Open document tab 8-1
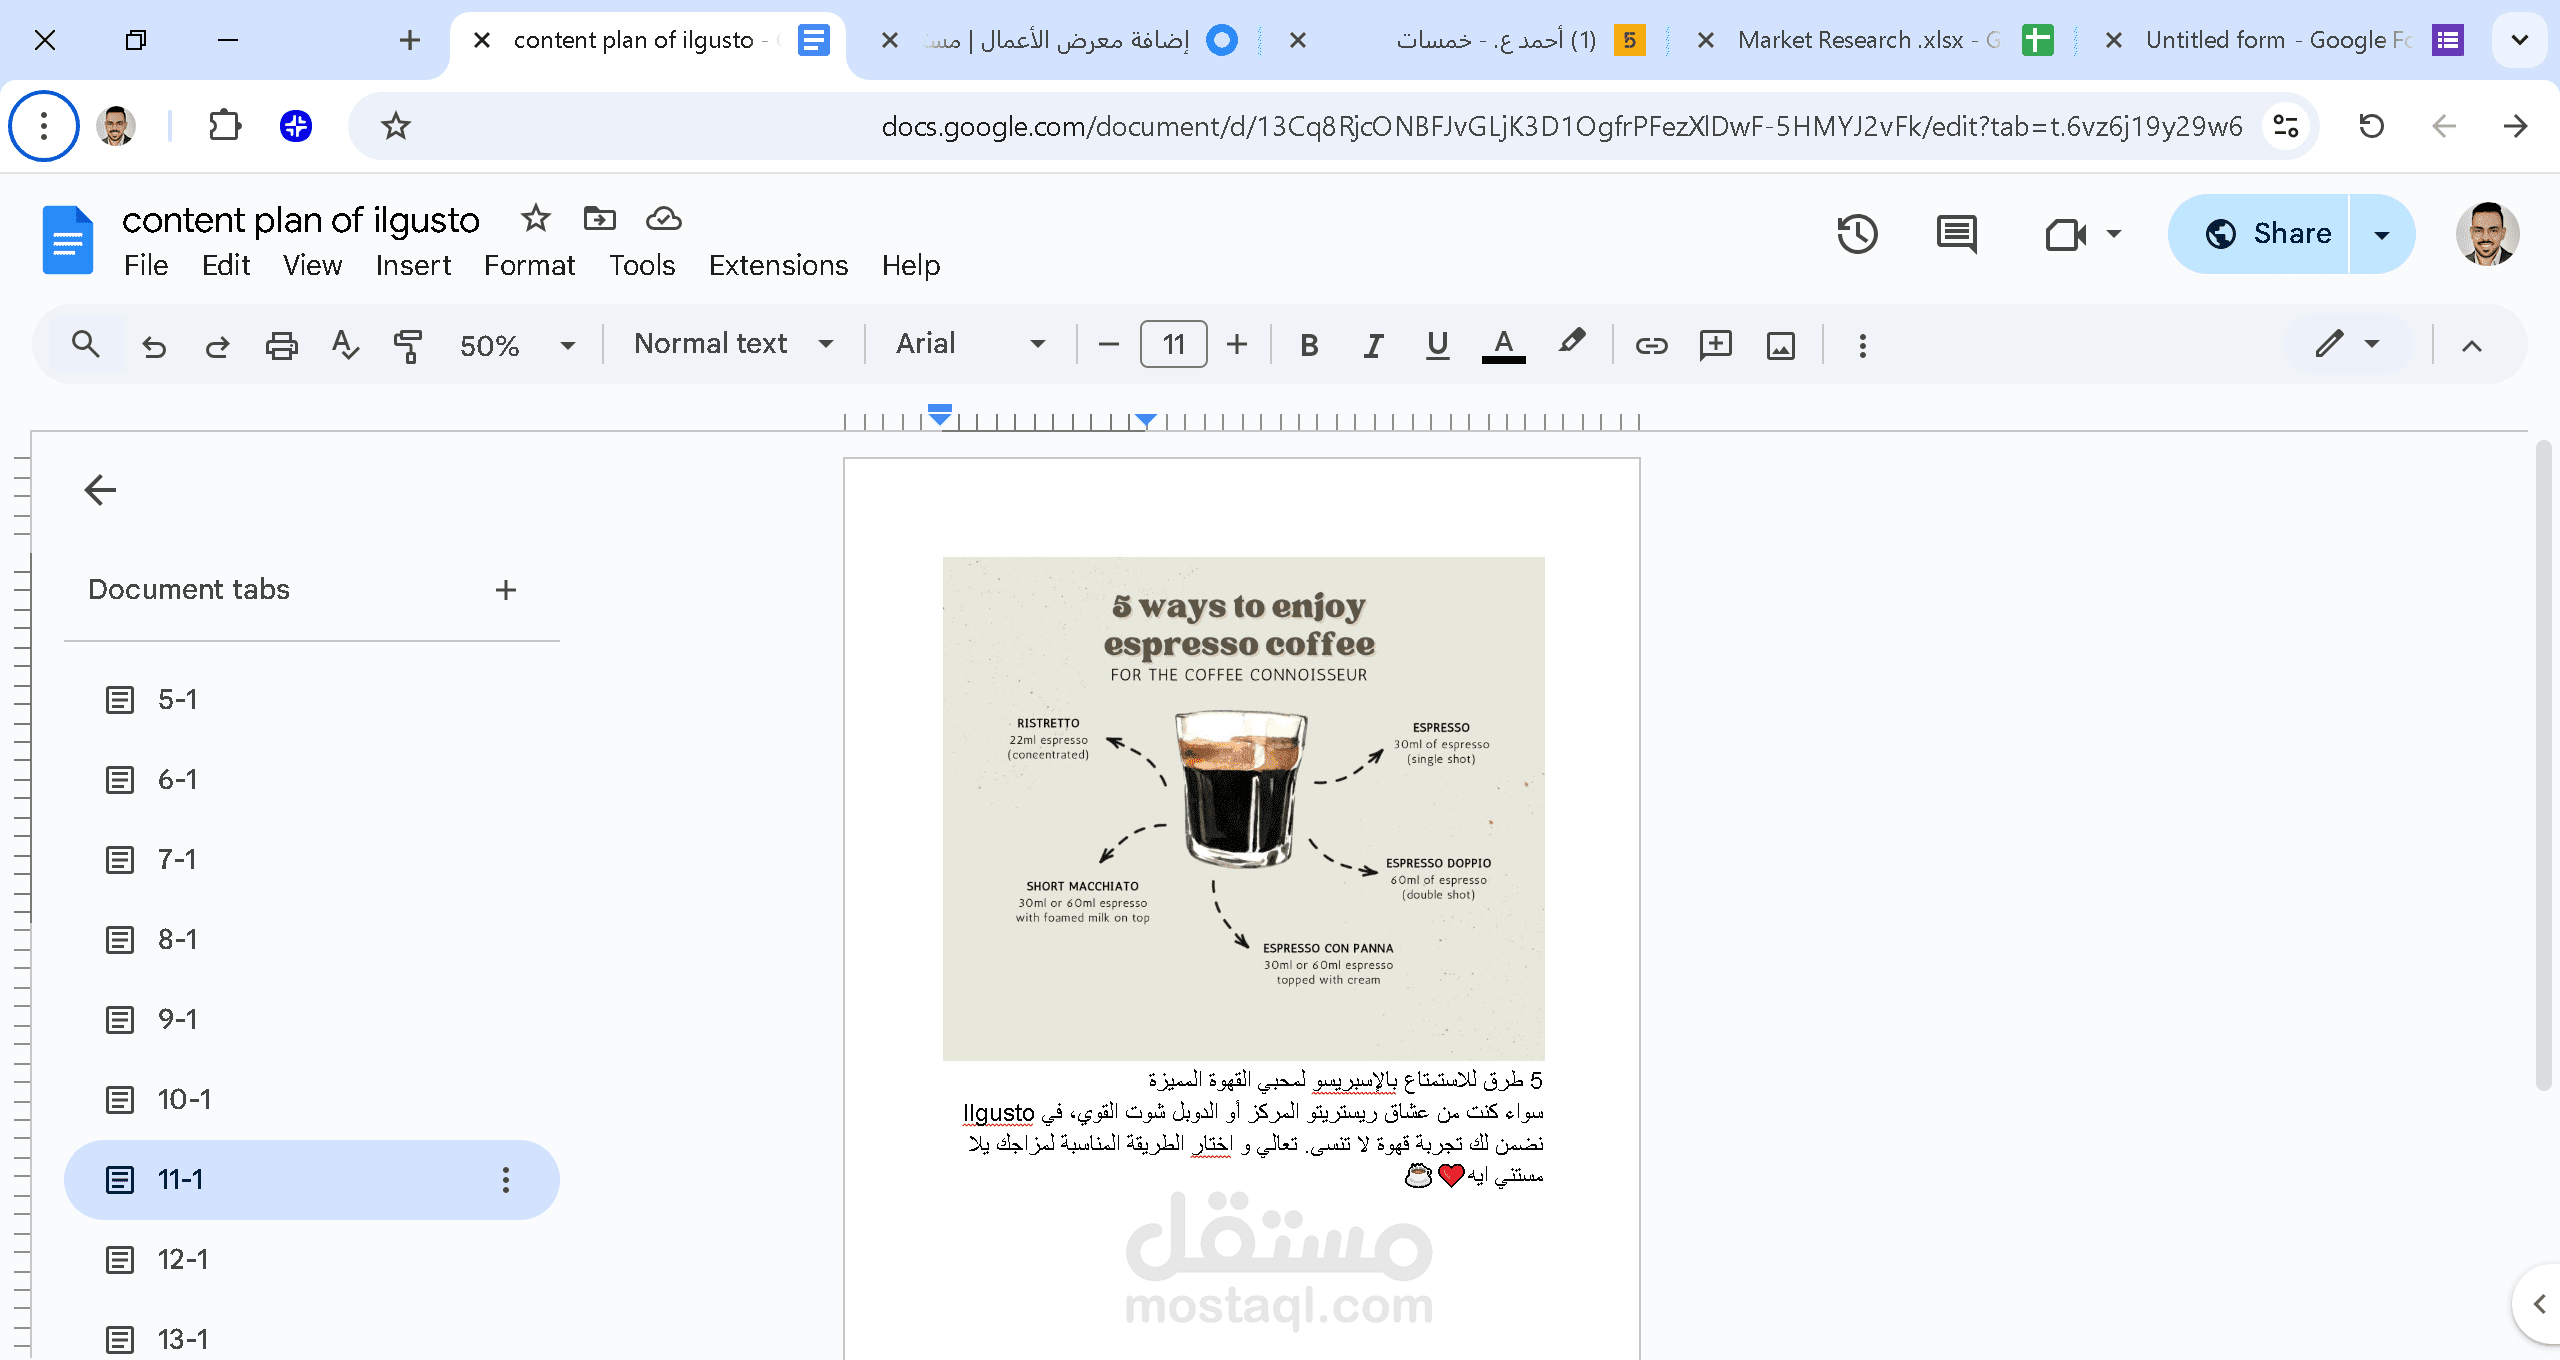Screen dimensions: 2560x1360 [312, 940]
